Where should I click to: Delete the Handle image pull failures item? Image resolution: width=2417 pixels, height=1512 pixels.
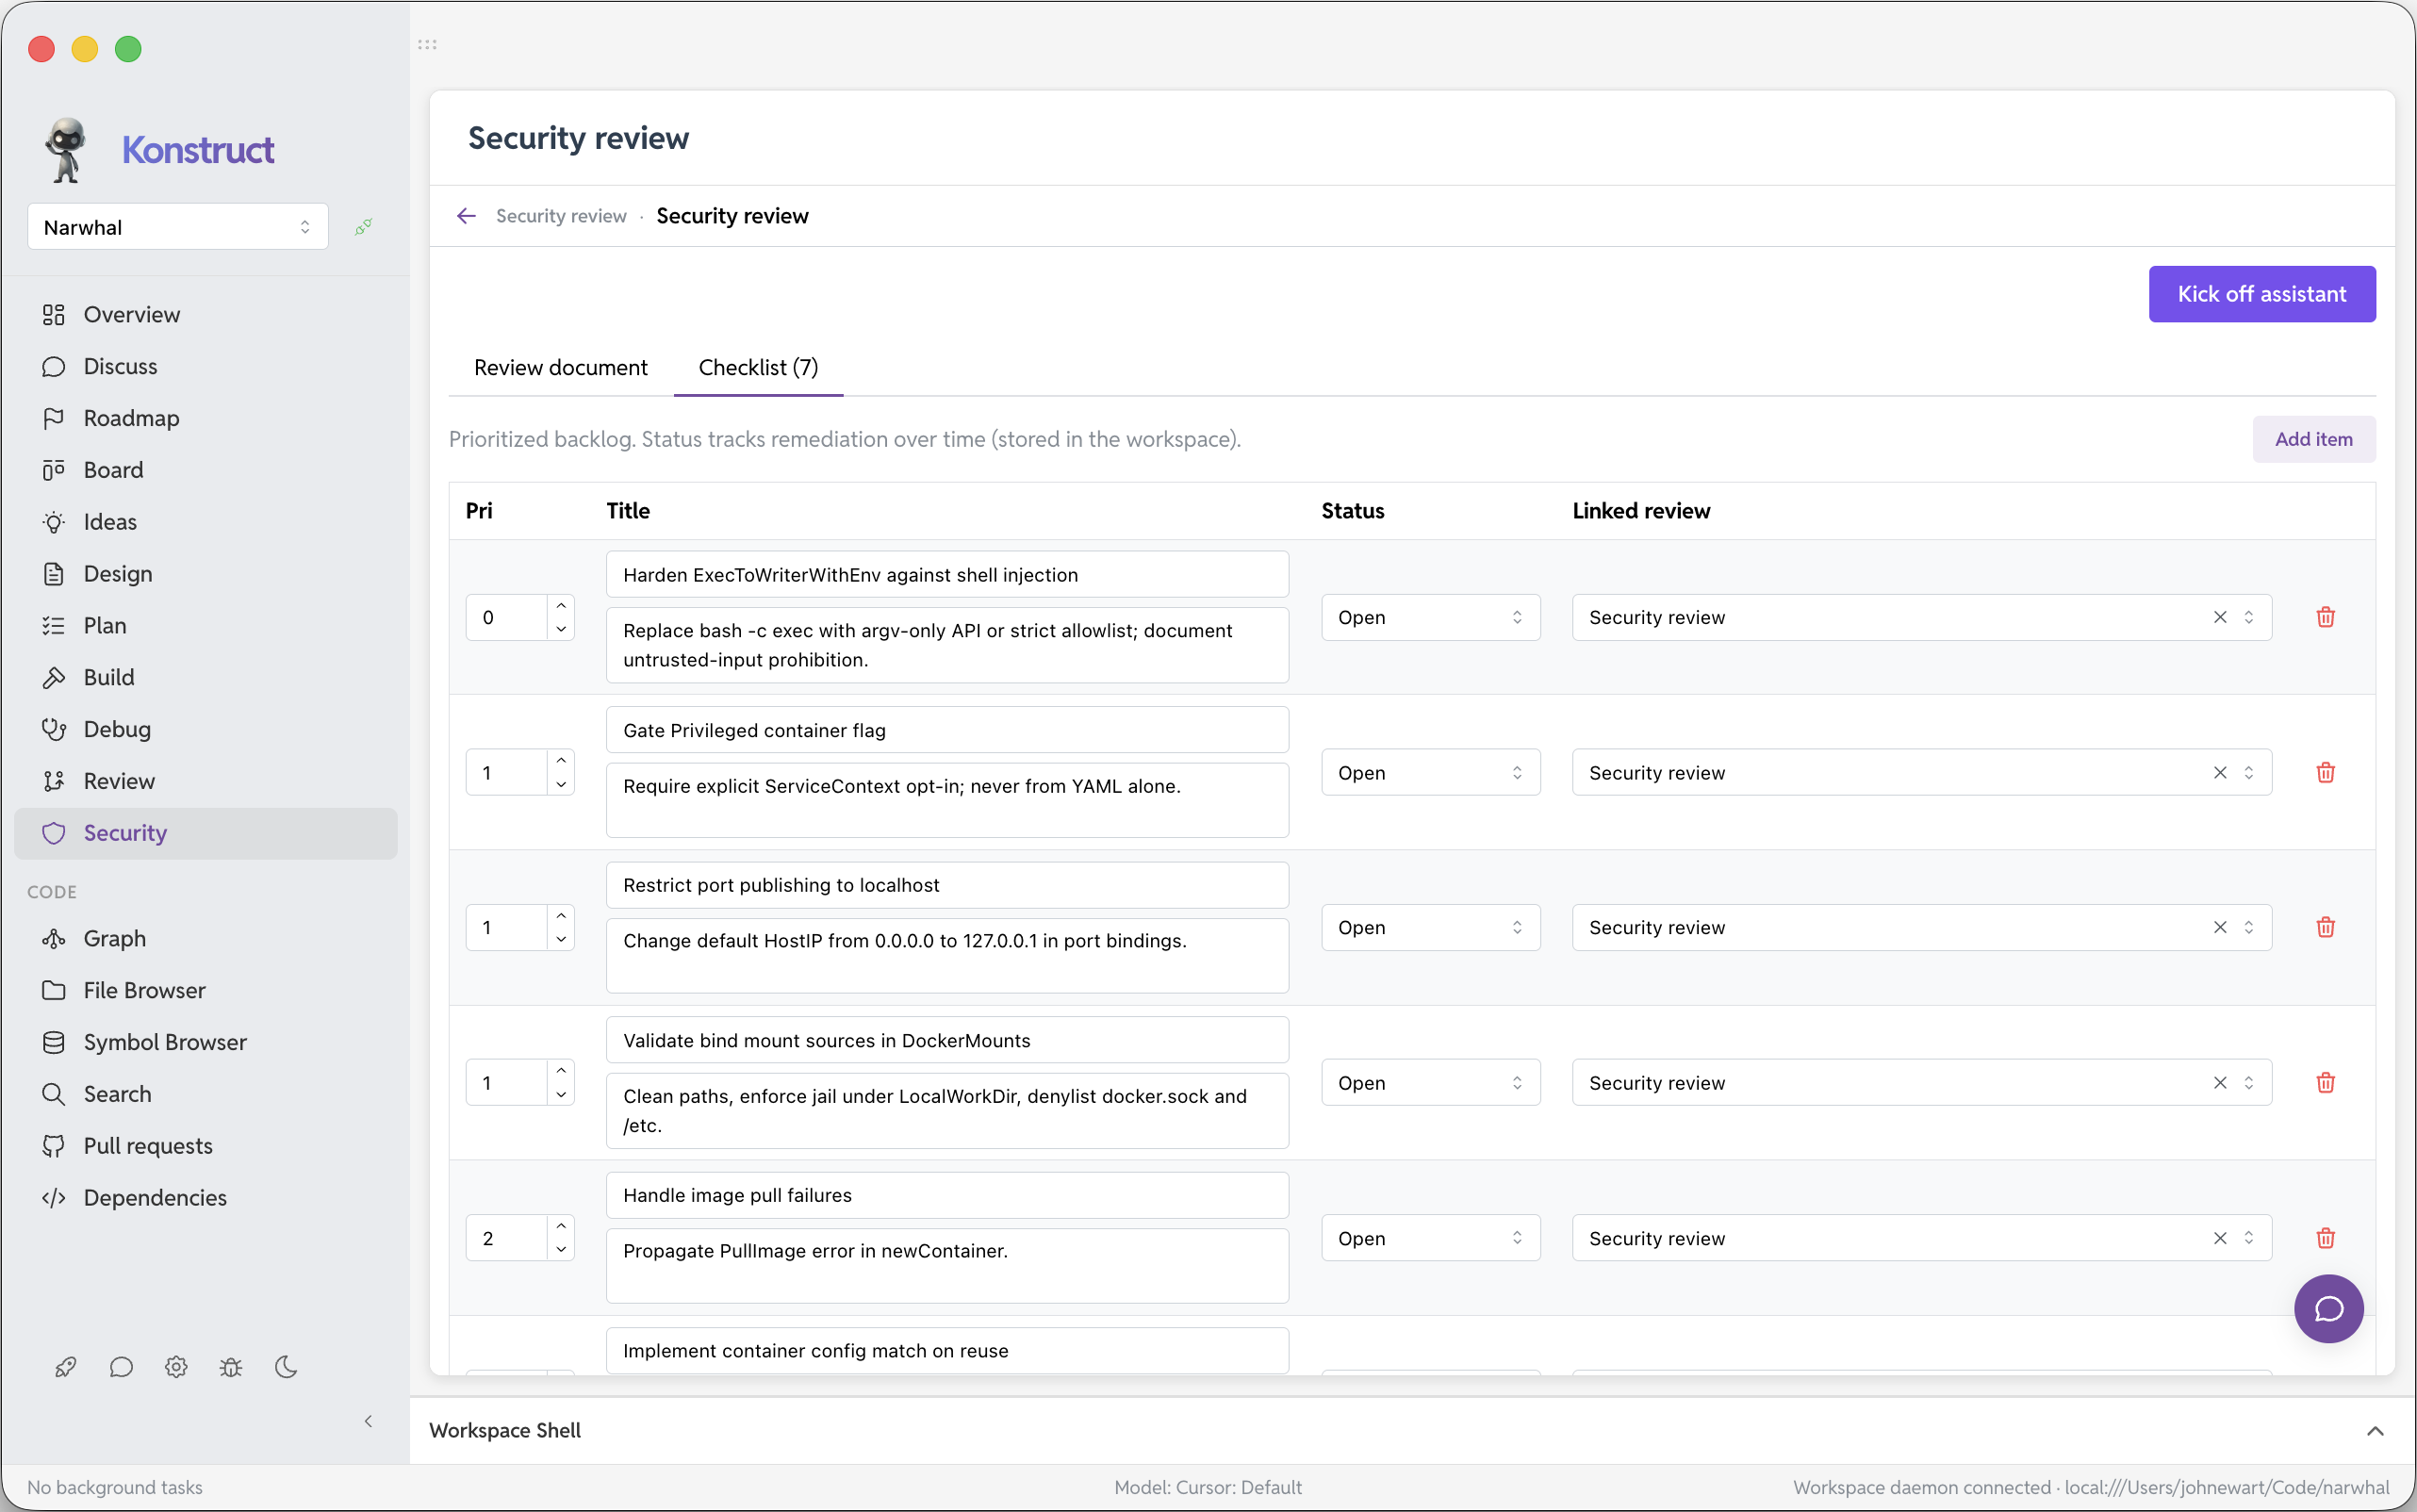coord(2325,1238)
